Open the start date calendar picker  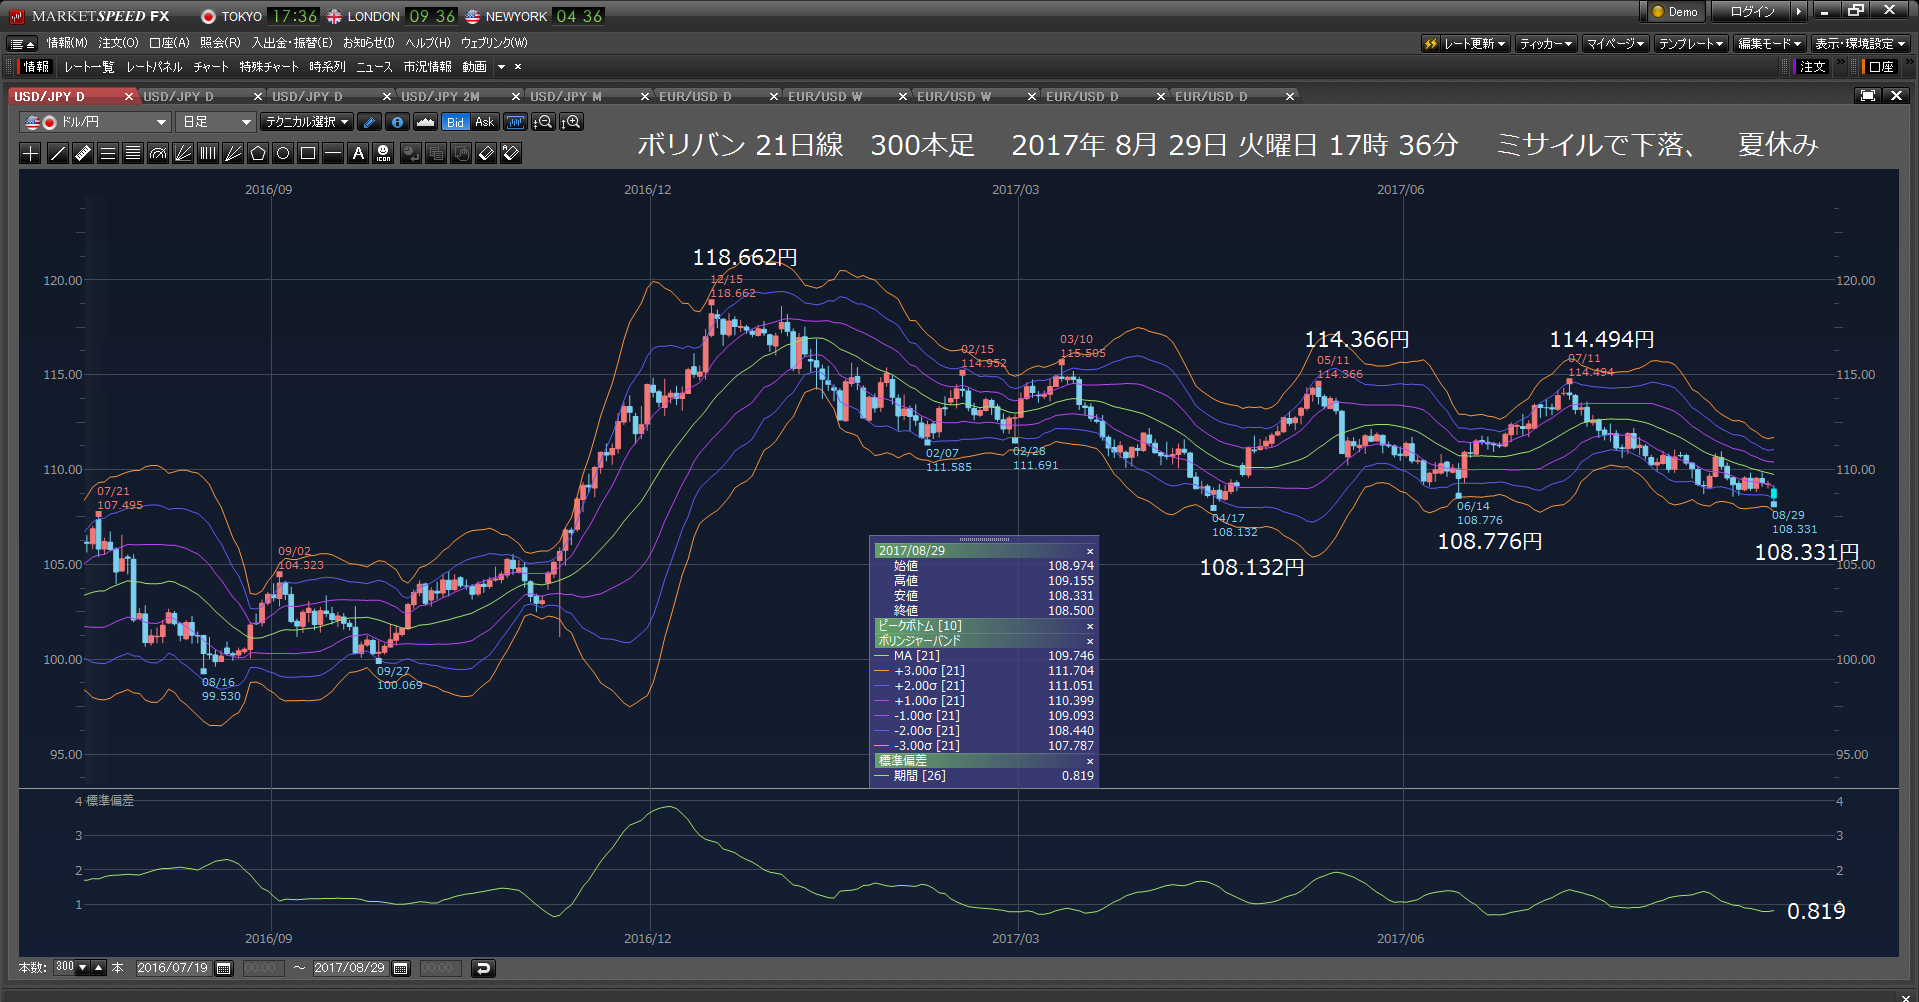[224, 968]
